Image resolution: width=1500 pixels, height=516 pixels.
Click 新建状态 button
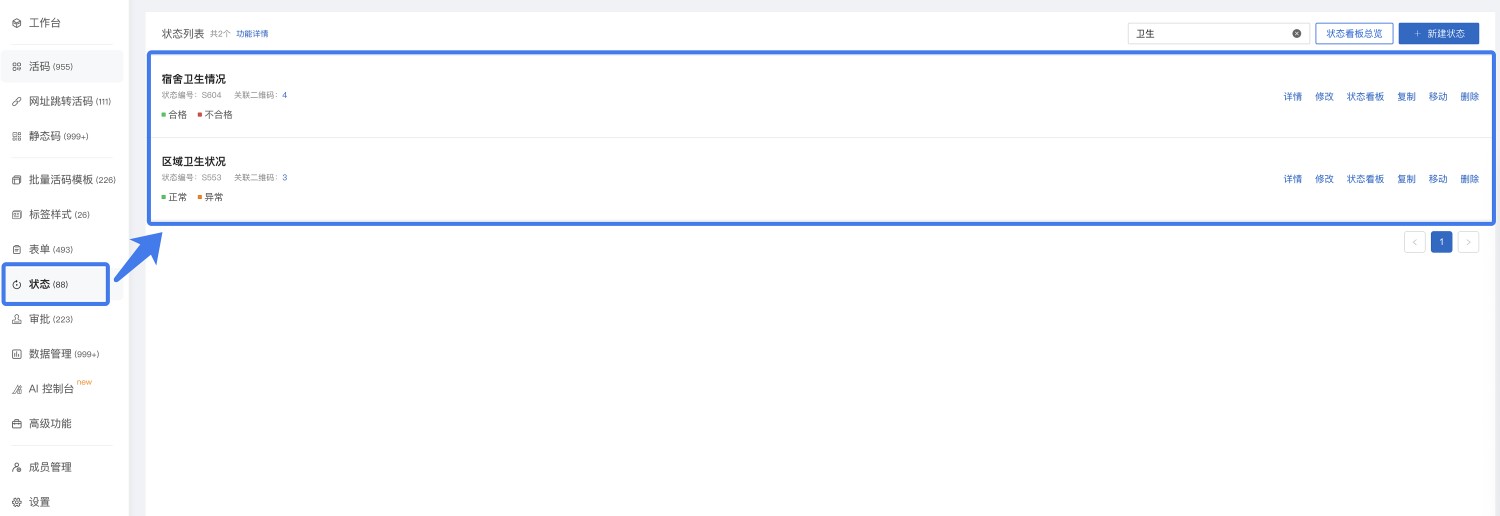tap(1438, 34)
